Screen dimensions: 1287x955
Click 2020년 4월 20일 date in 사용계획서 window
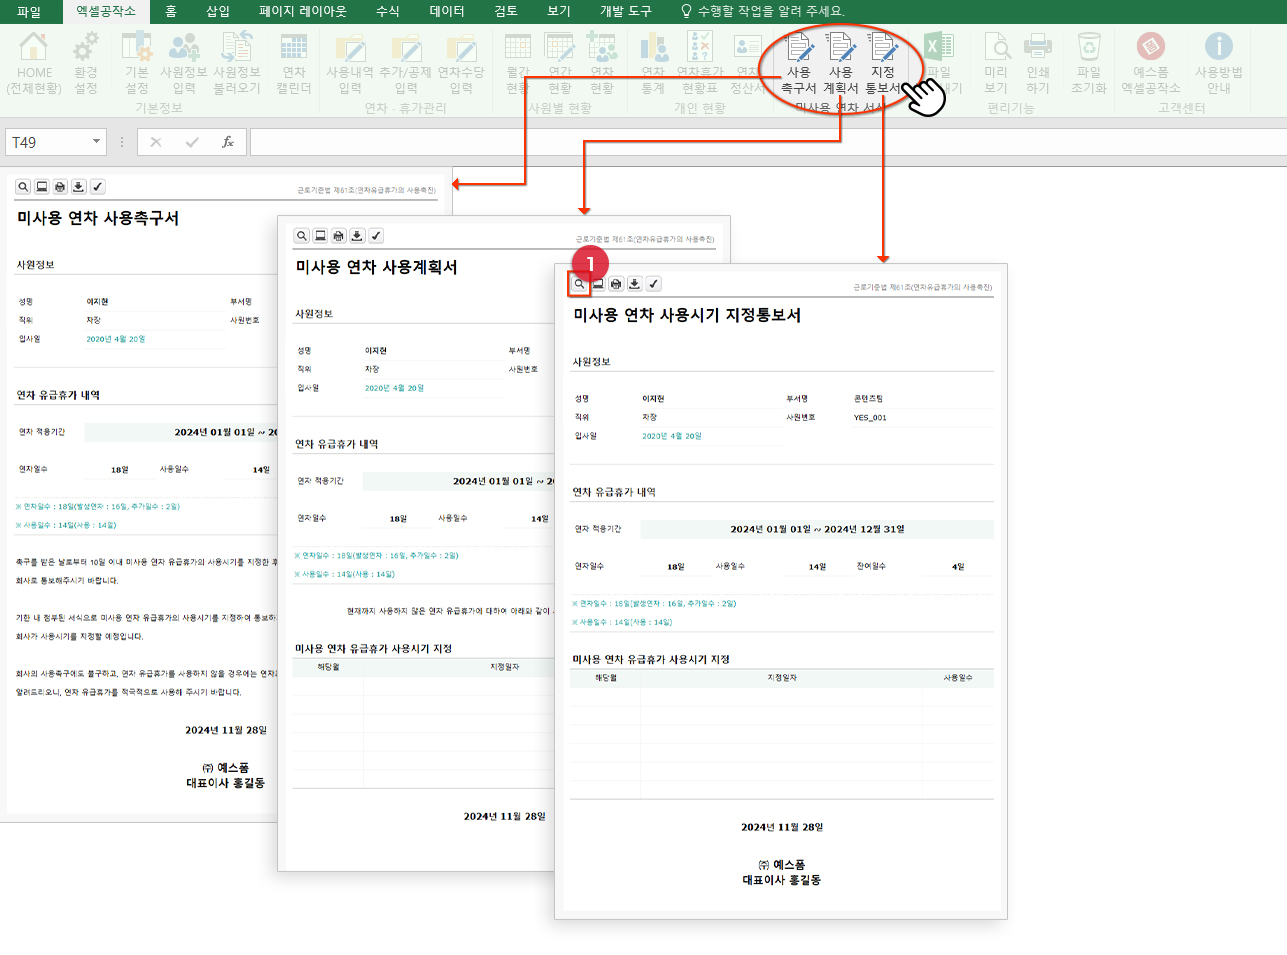coord(394,388)
